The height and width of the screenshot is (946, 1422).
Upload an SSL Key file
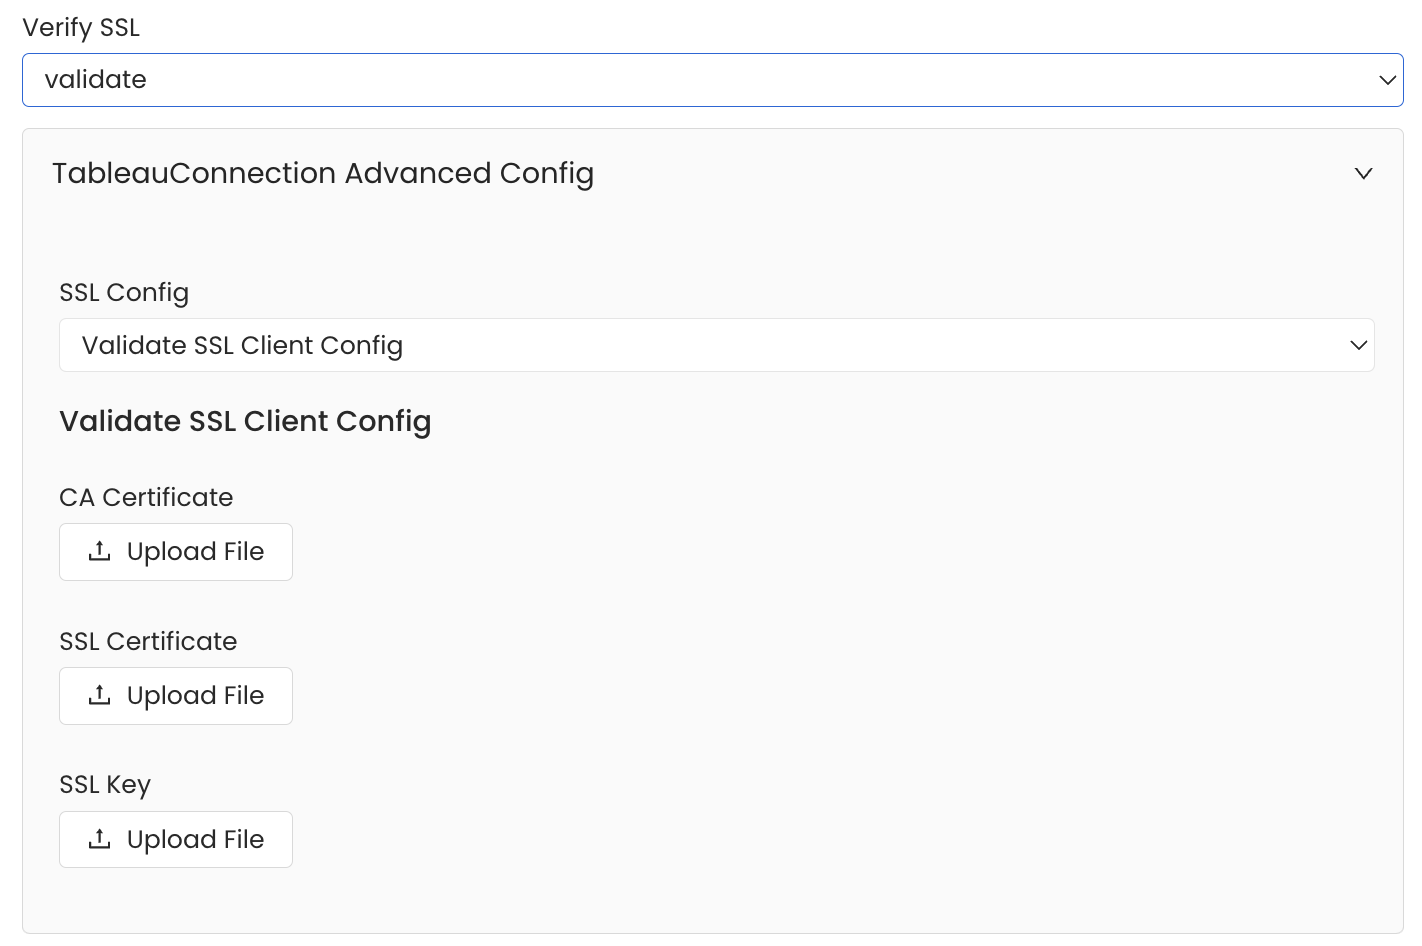coord(176,840)
